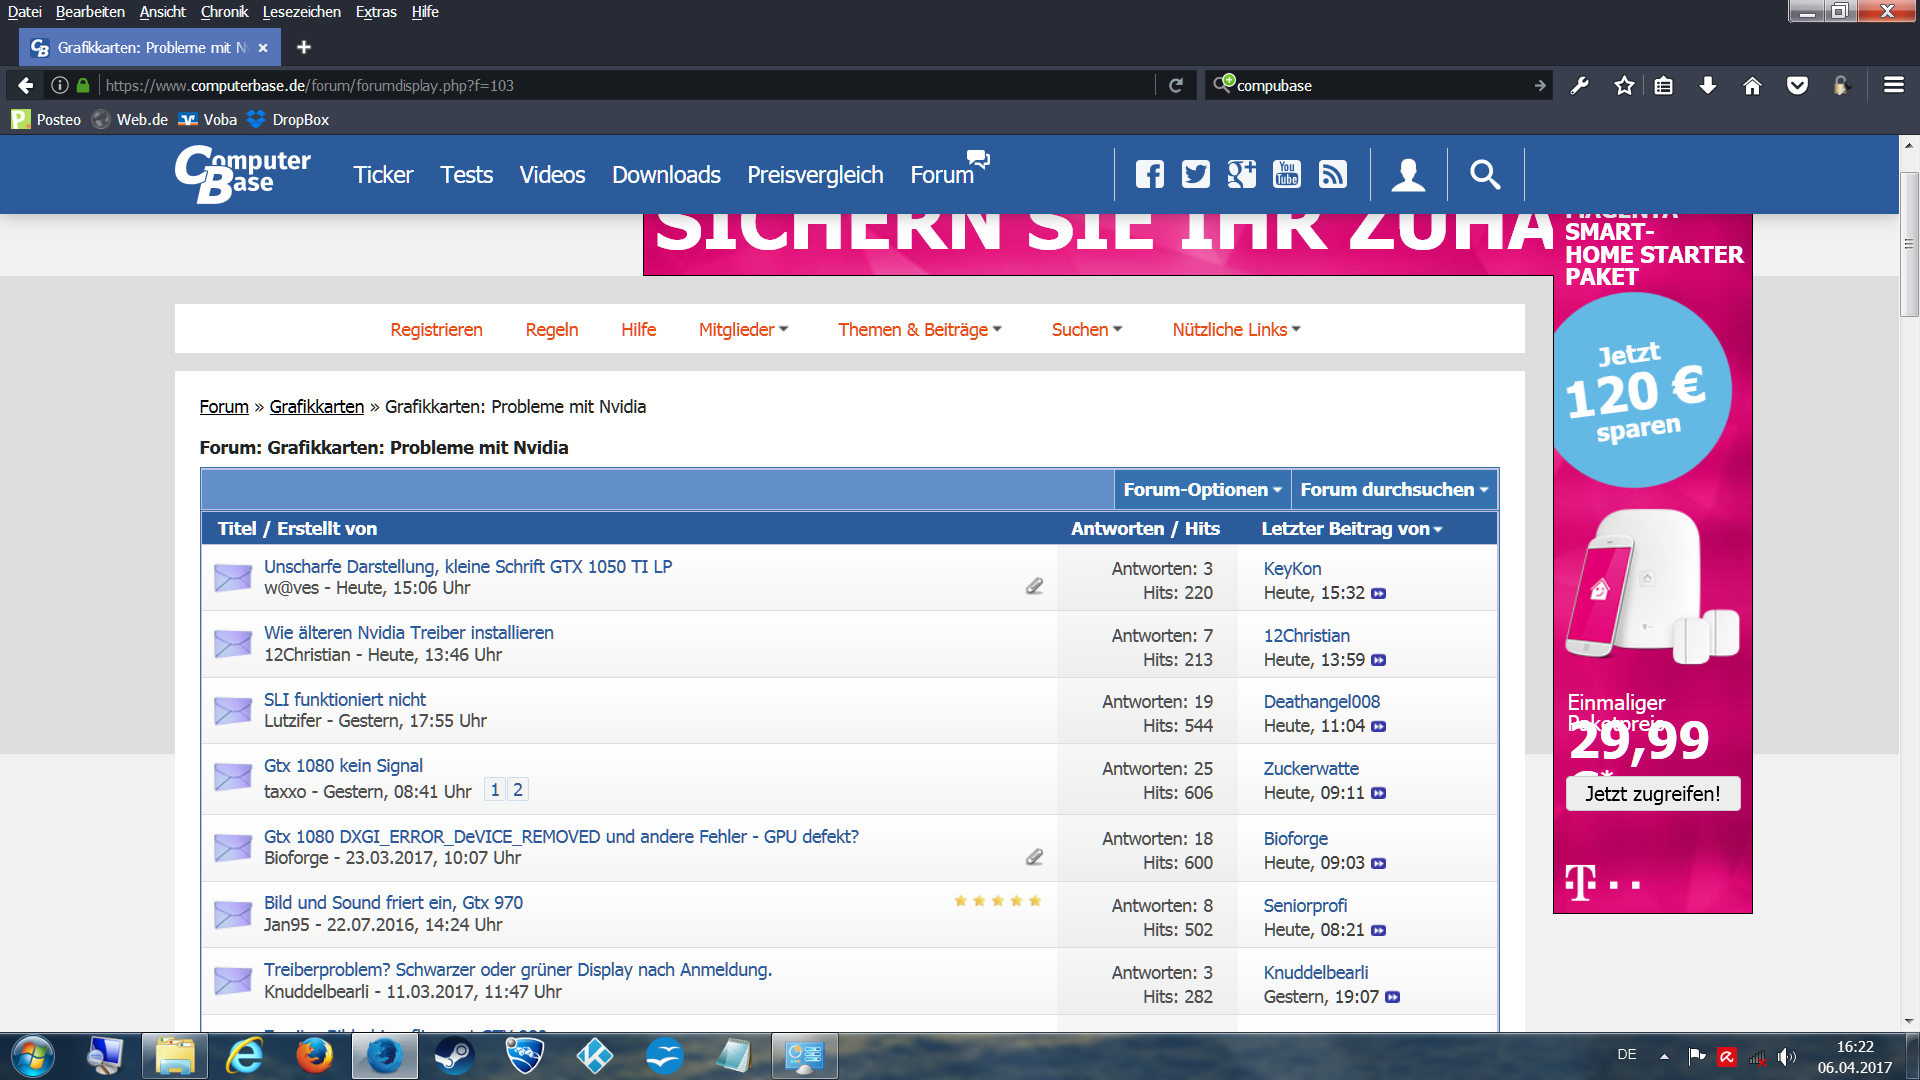Viewport: 1920px width, 1080px height.
Task: Open Firefox hamburger menu
Action: click(x=1893, y=86)
